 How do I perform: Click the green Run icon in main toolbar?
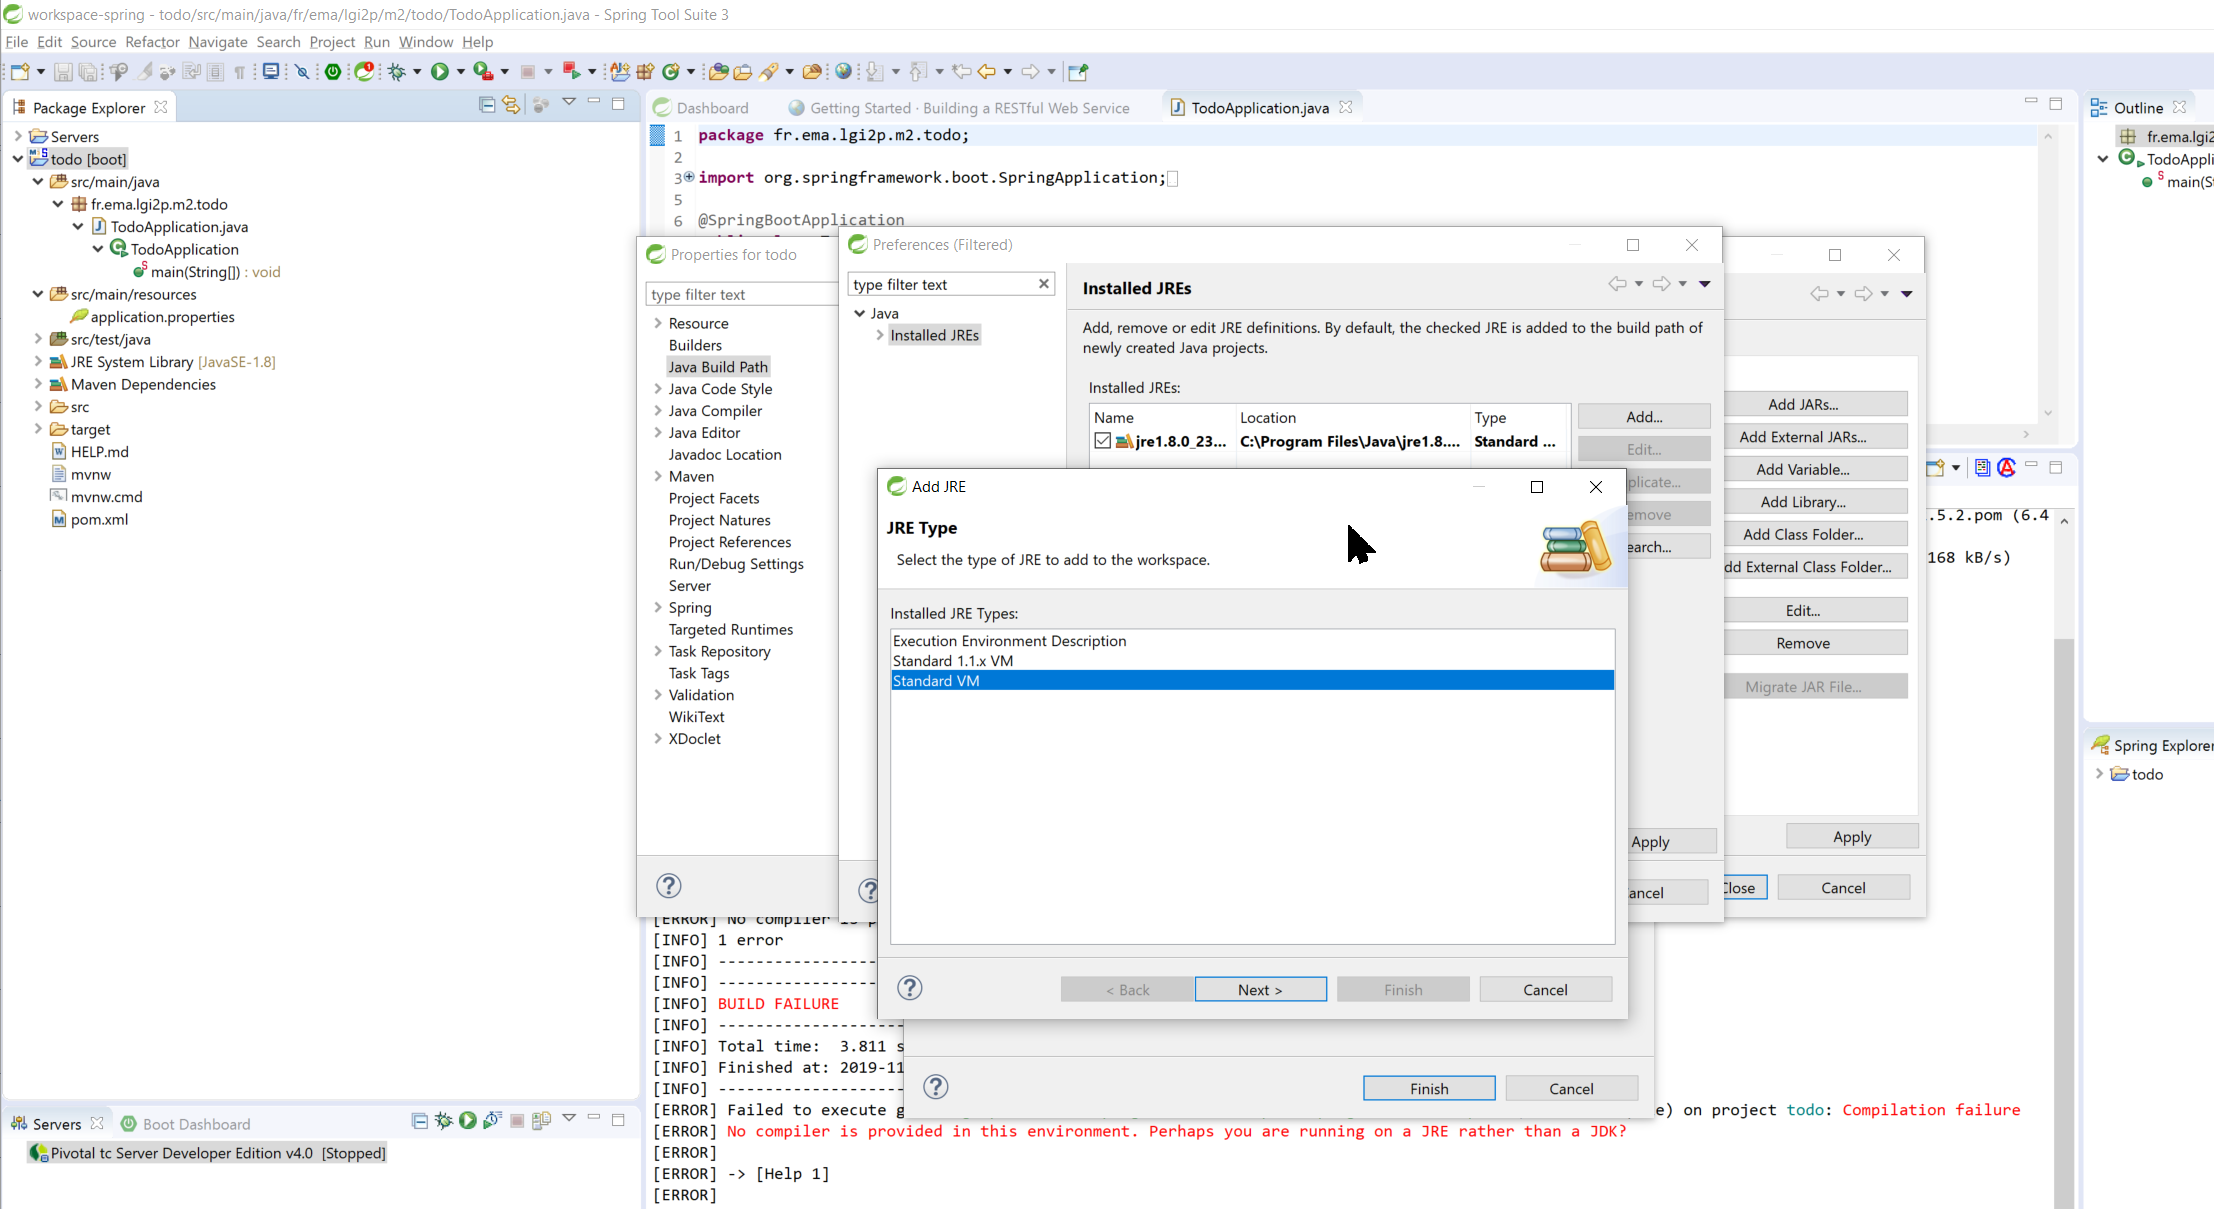click(x=440, y=72)
